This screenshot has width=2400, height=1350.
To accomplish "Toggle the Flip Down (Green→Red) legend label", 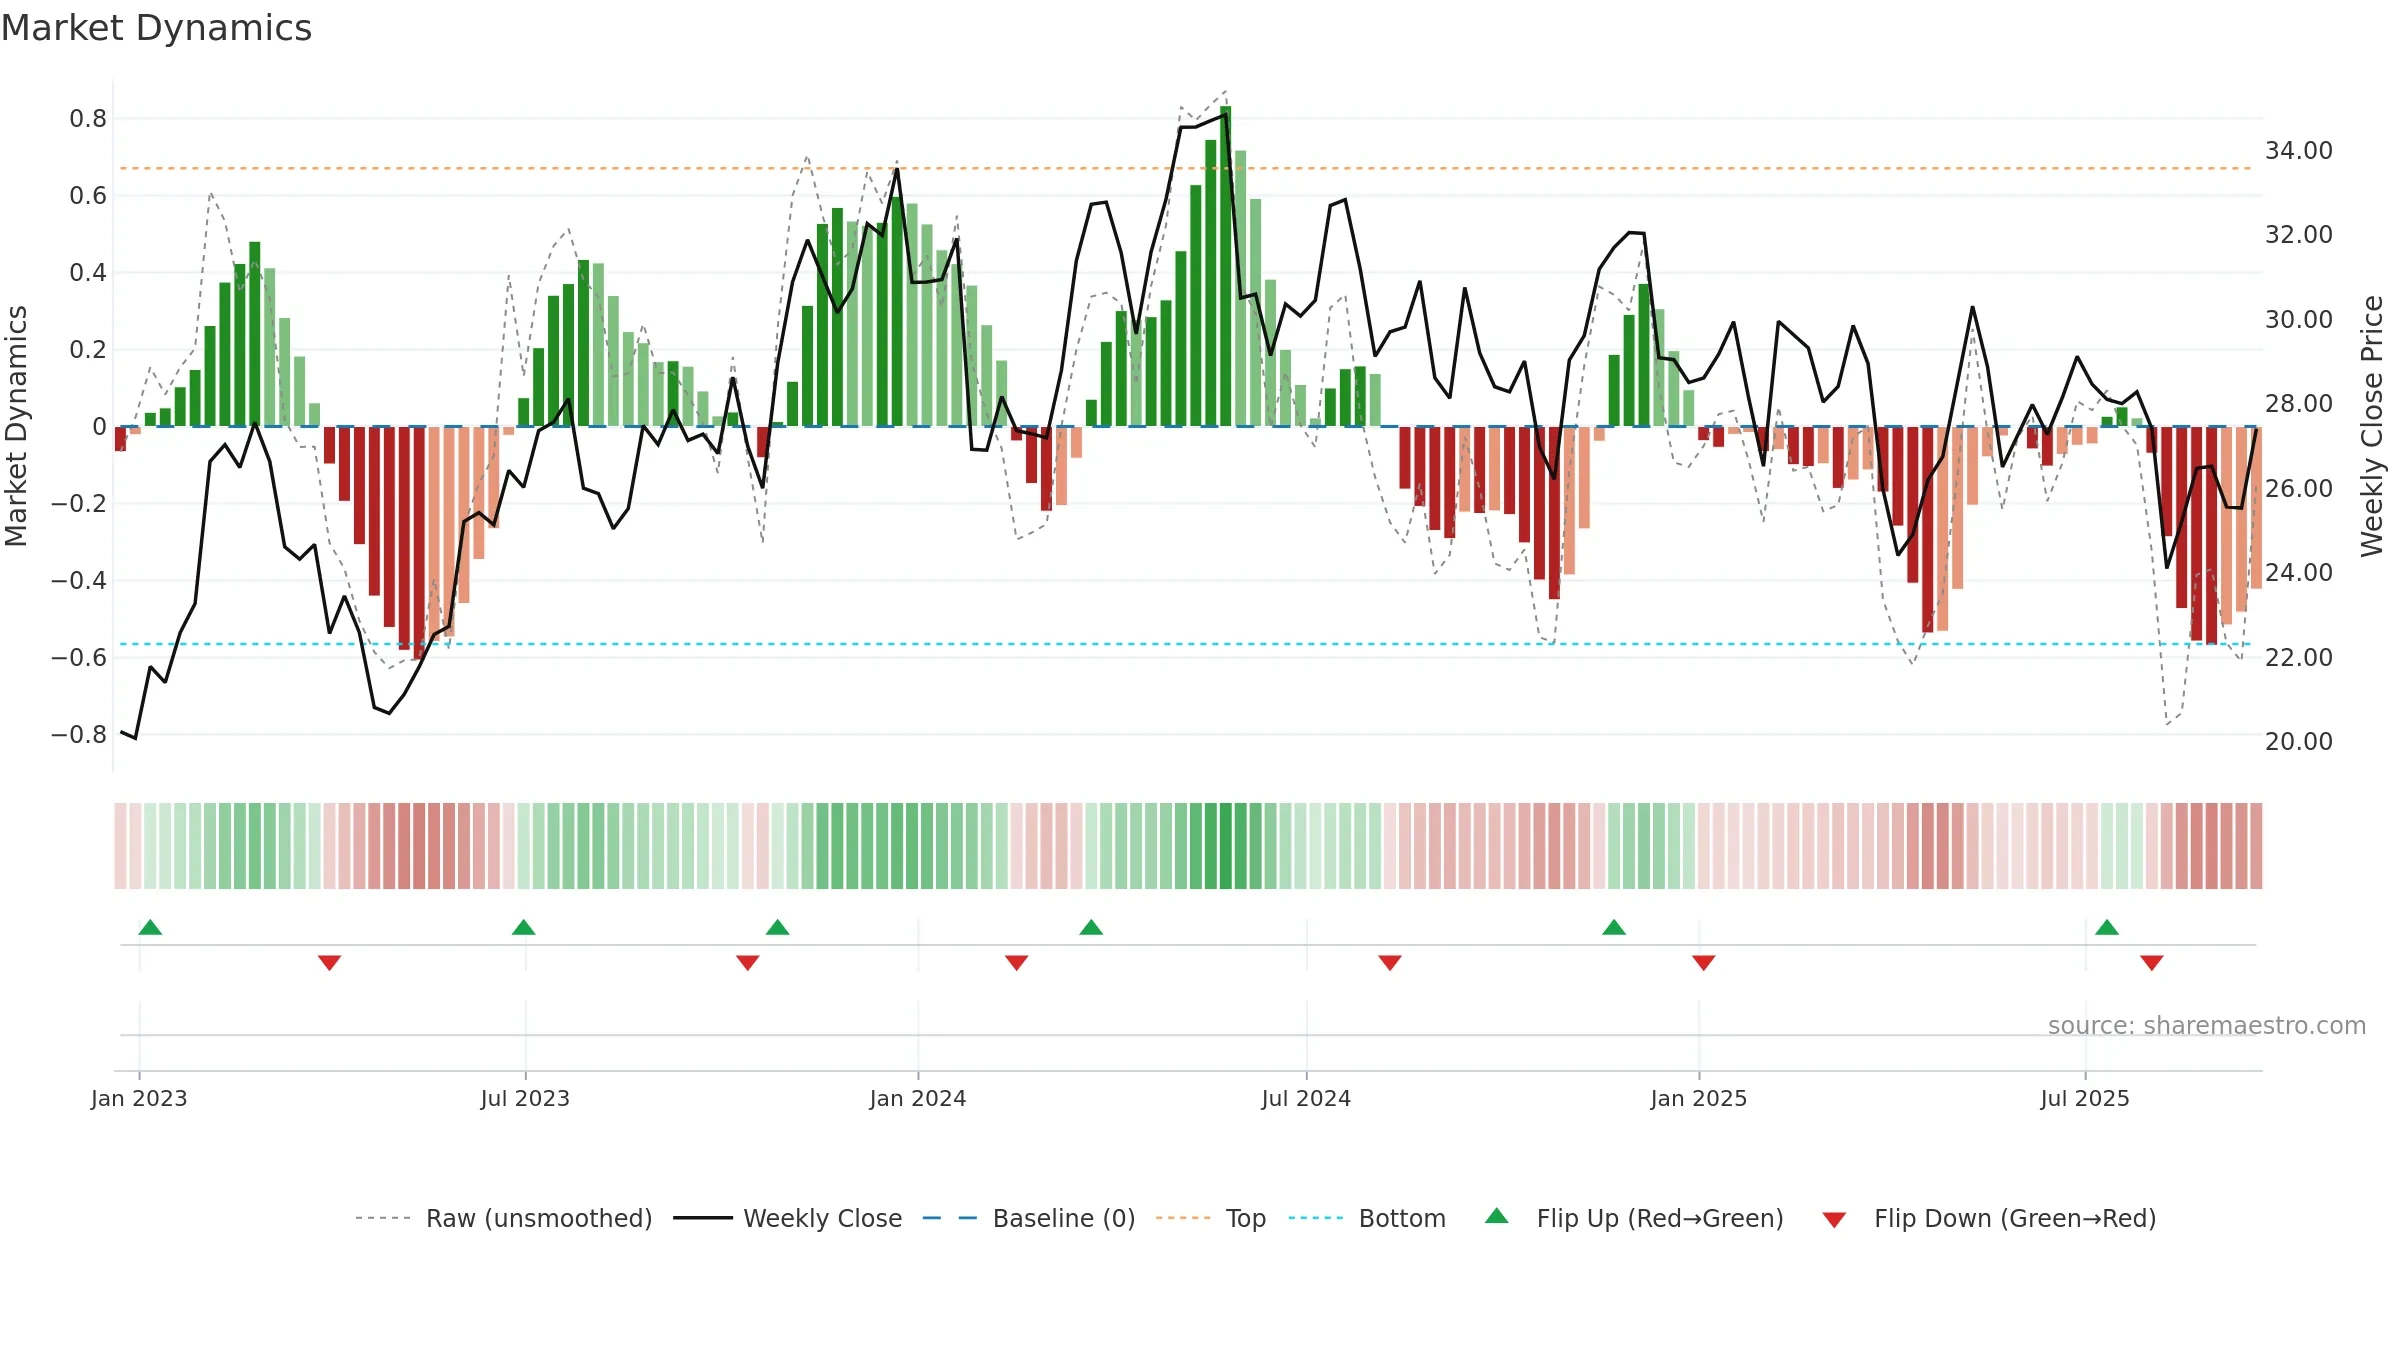I will click(x=2015, y=1218).
